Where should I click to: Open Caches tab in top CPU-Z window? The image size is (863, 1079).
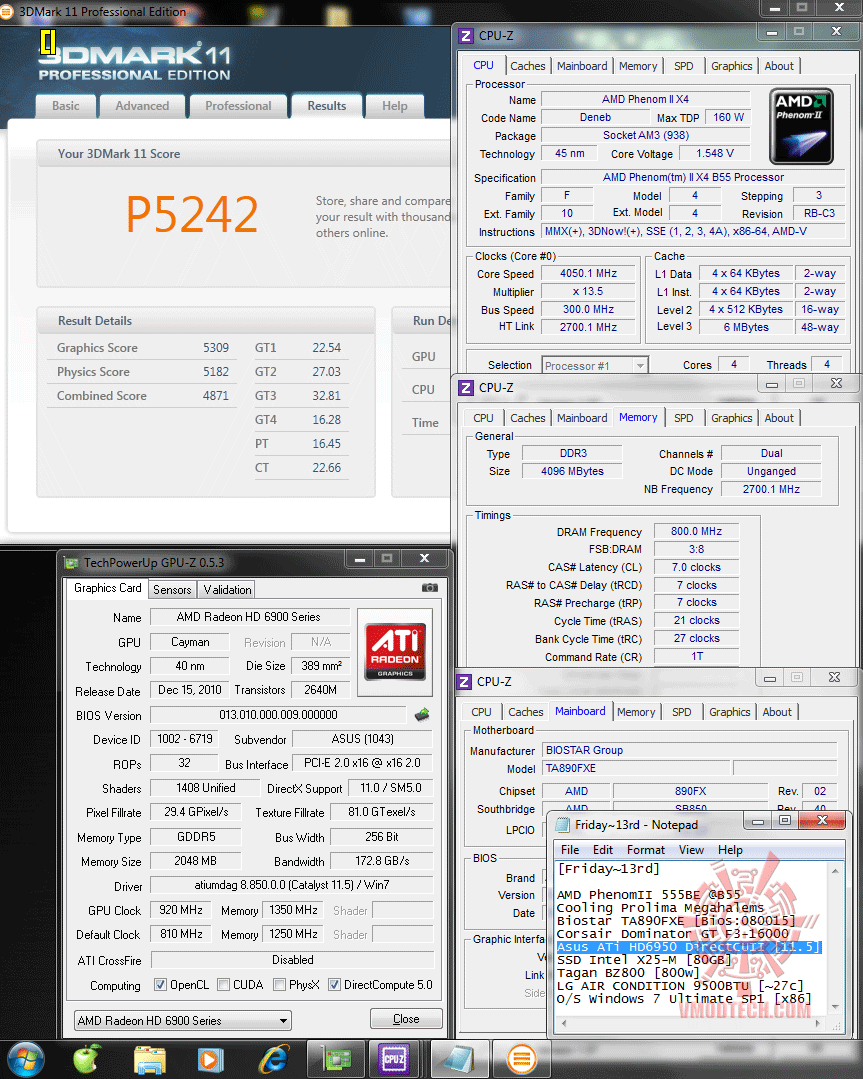click(x=528, y=66)
